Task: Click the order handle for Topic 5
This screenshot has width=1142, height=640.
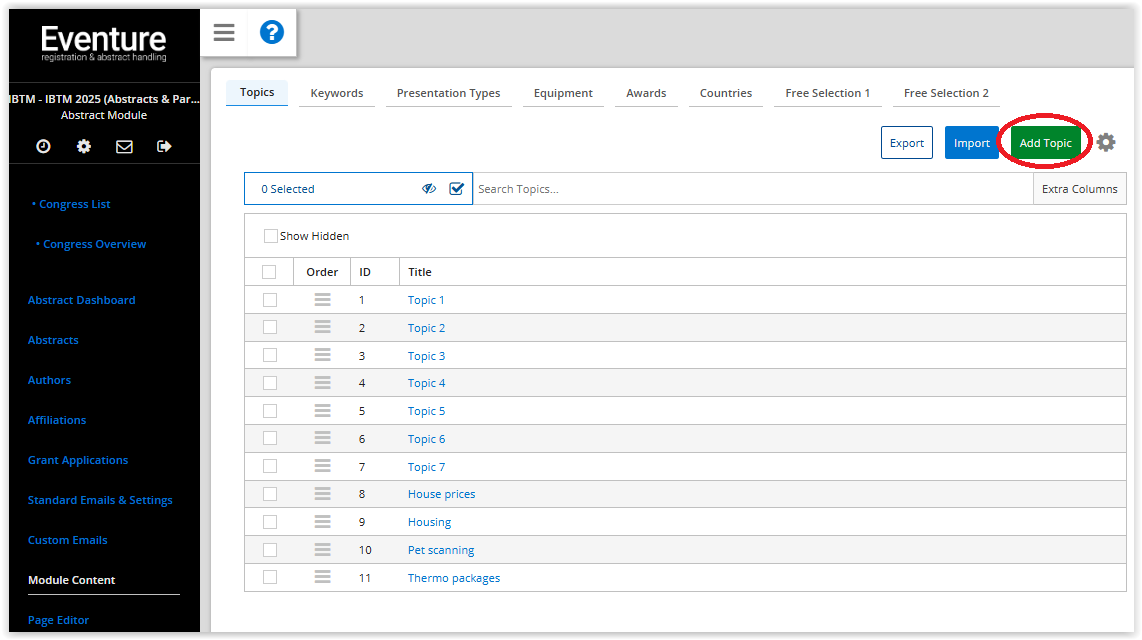Action: coord(323,411)
